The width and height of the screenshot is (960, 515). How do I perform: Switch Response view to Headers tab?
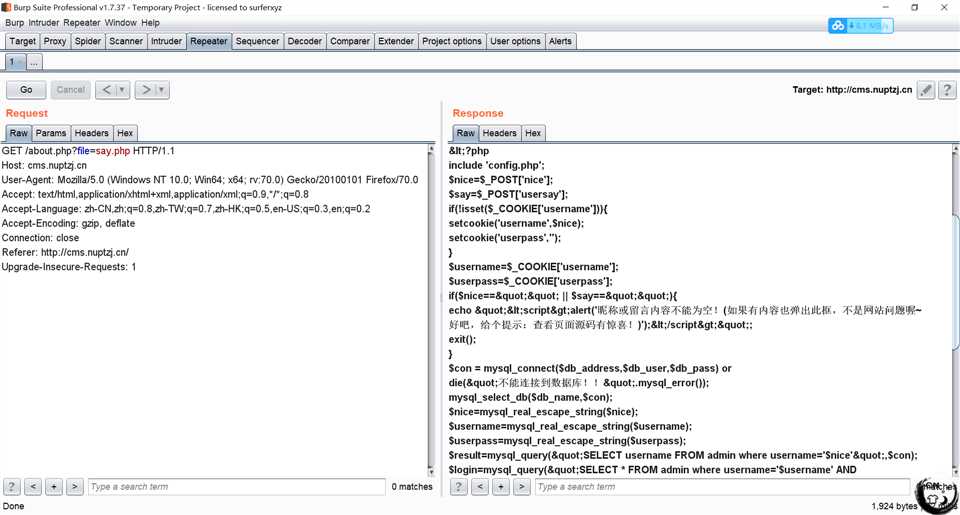click(500, 133)
